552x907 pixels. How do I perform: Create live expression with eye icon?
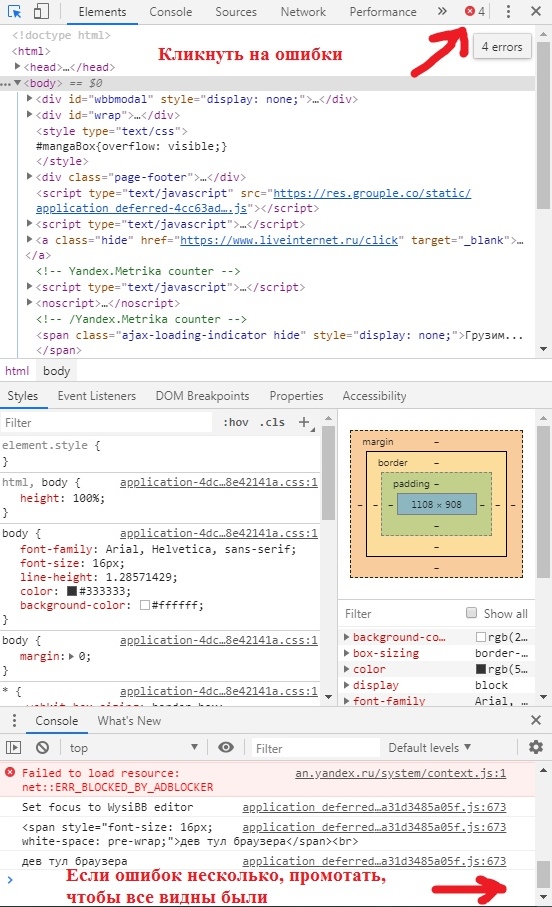(226, 747)
